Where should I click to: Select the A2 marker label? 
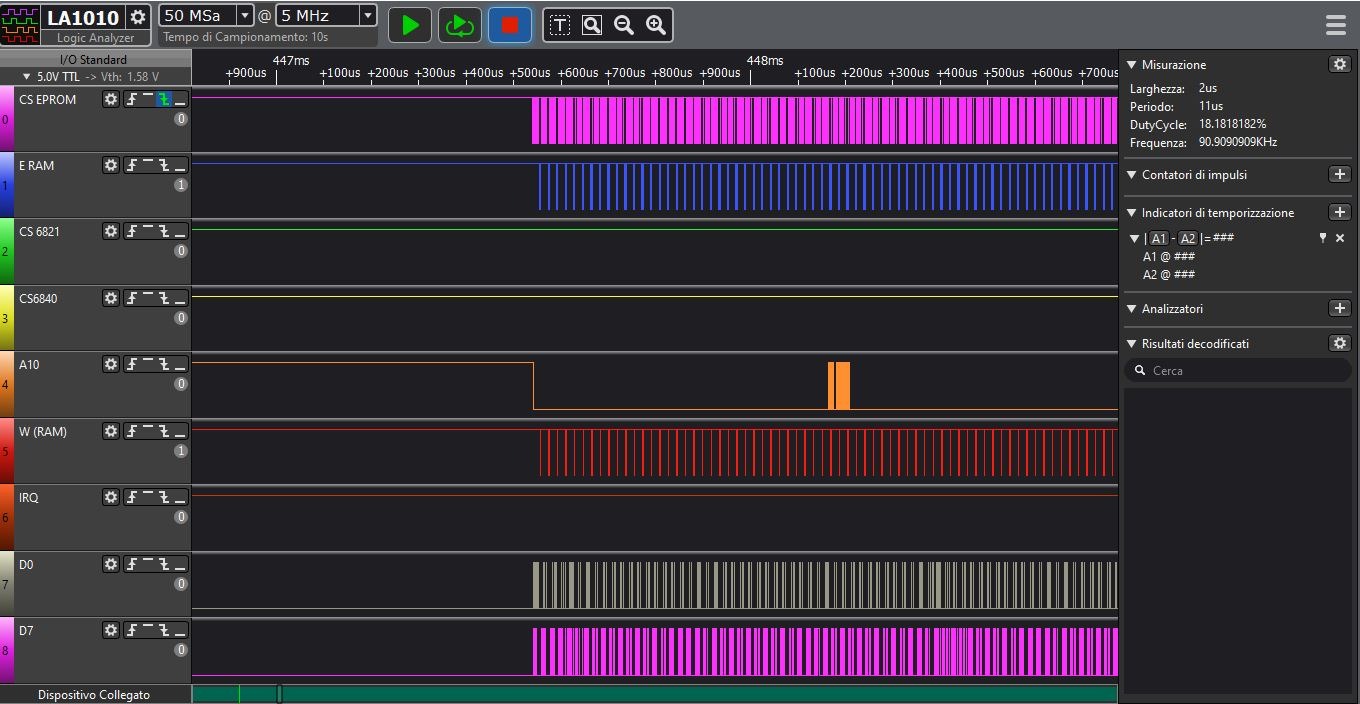[x=1187, y=238]
